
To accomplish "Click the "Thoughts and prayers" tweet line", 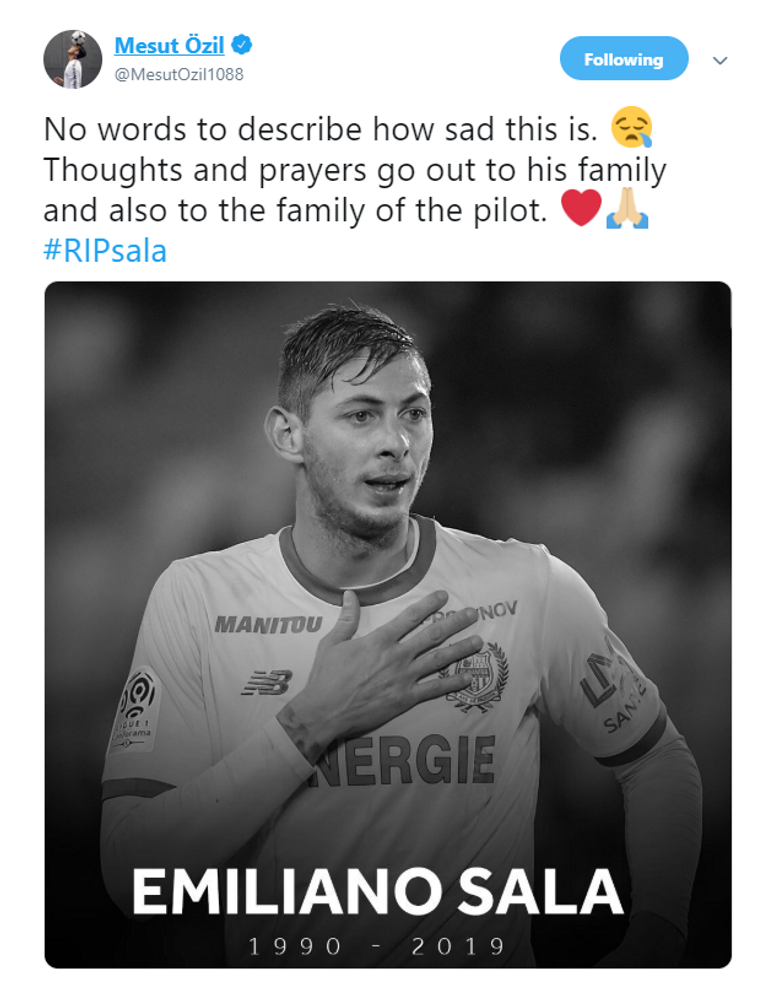I will 354,170.
